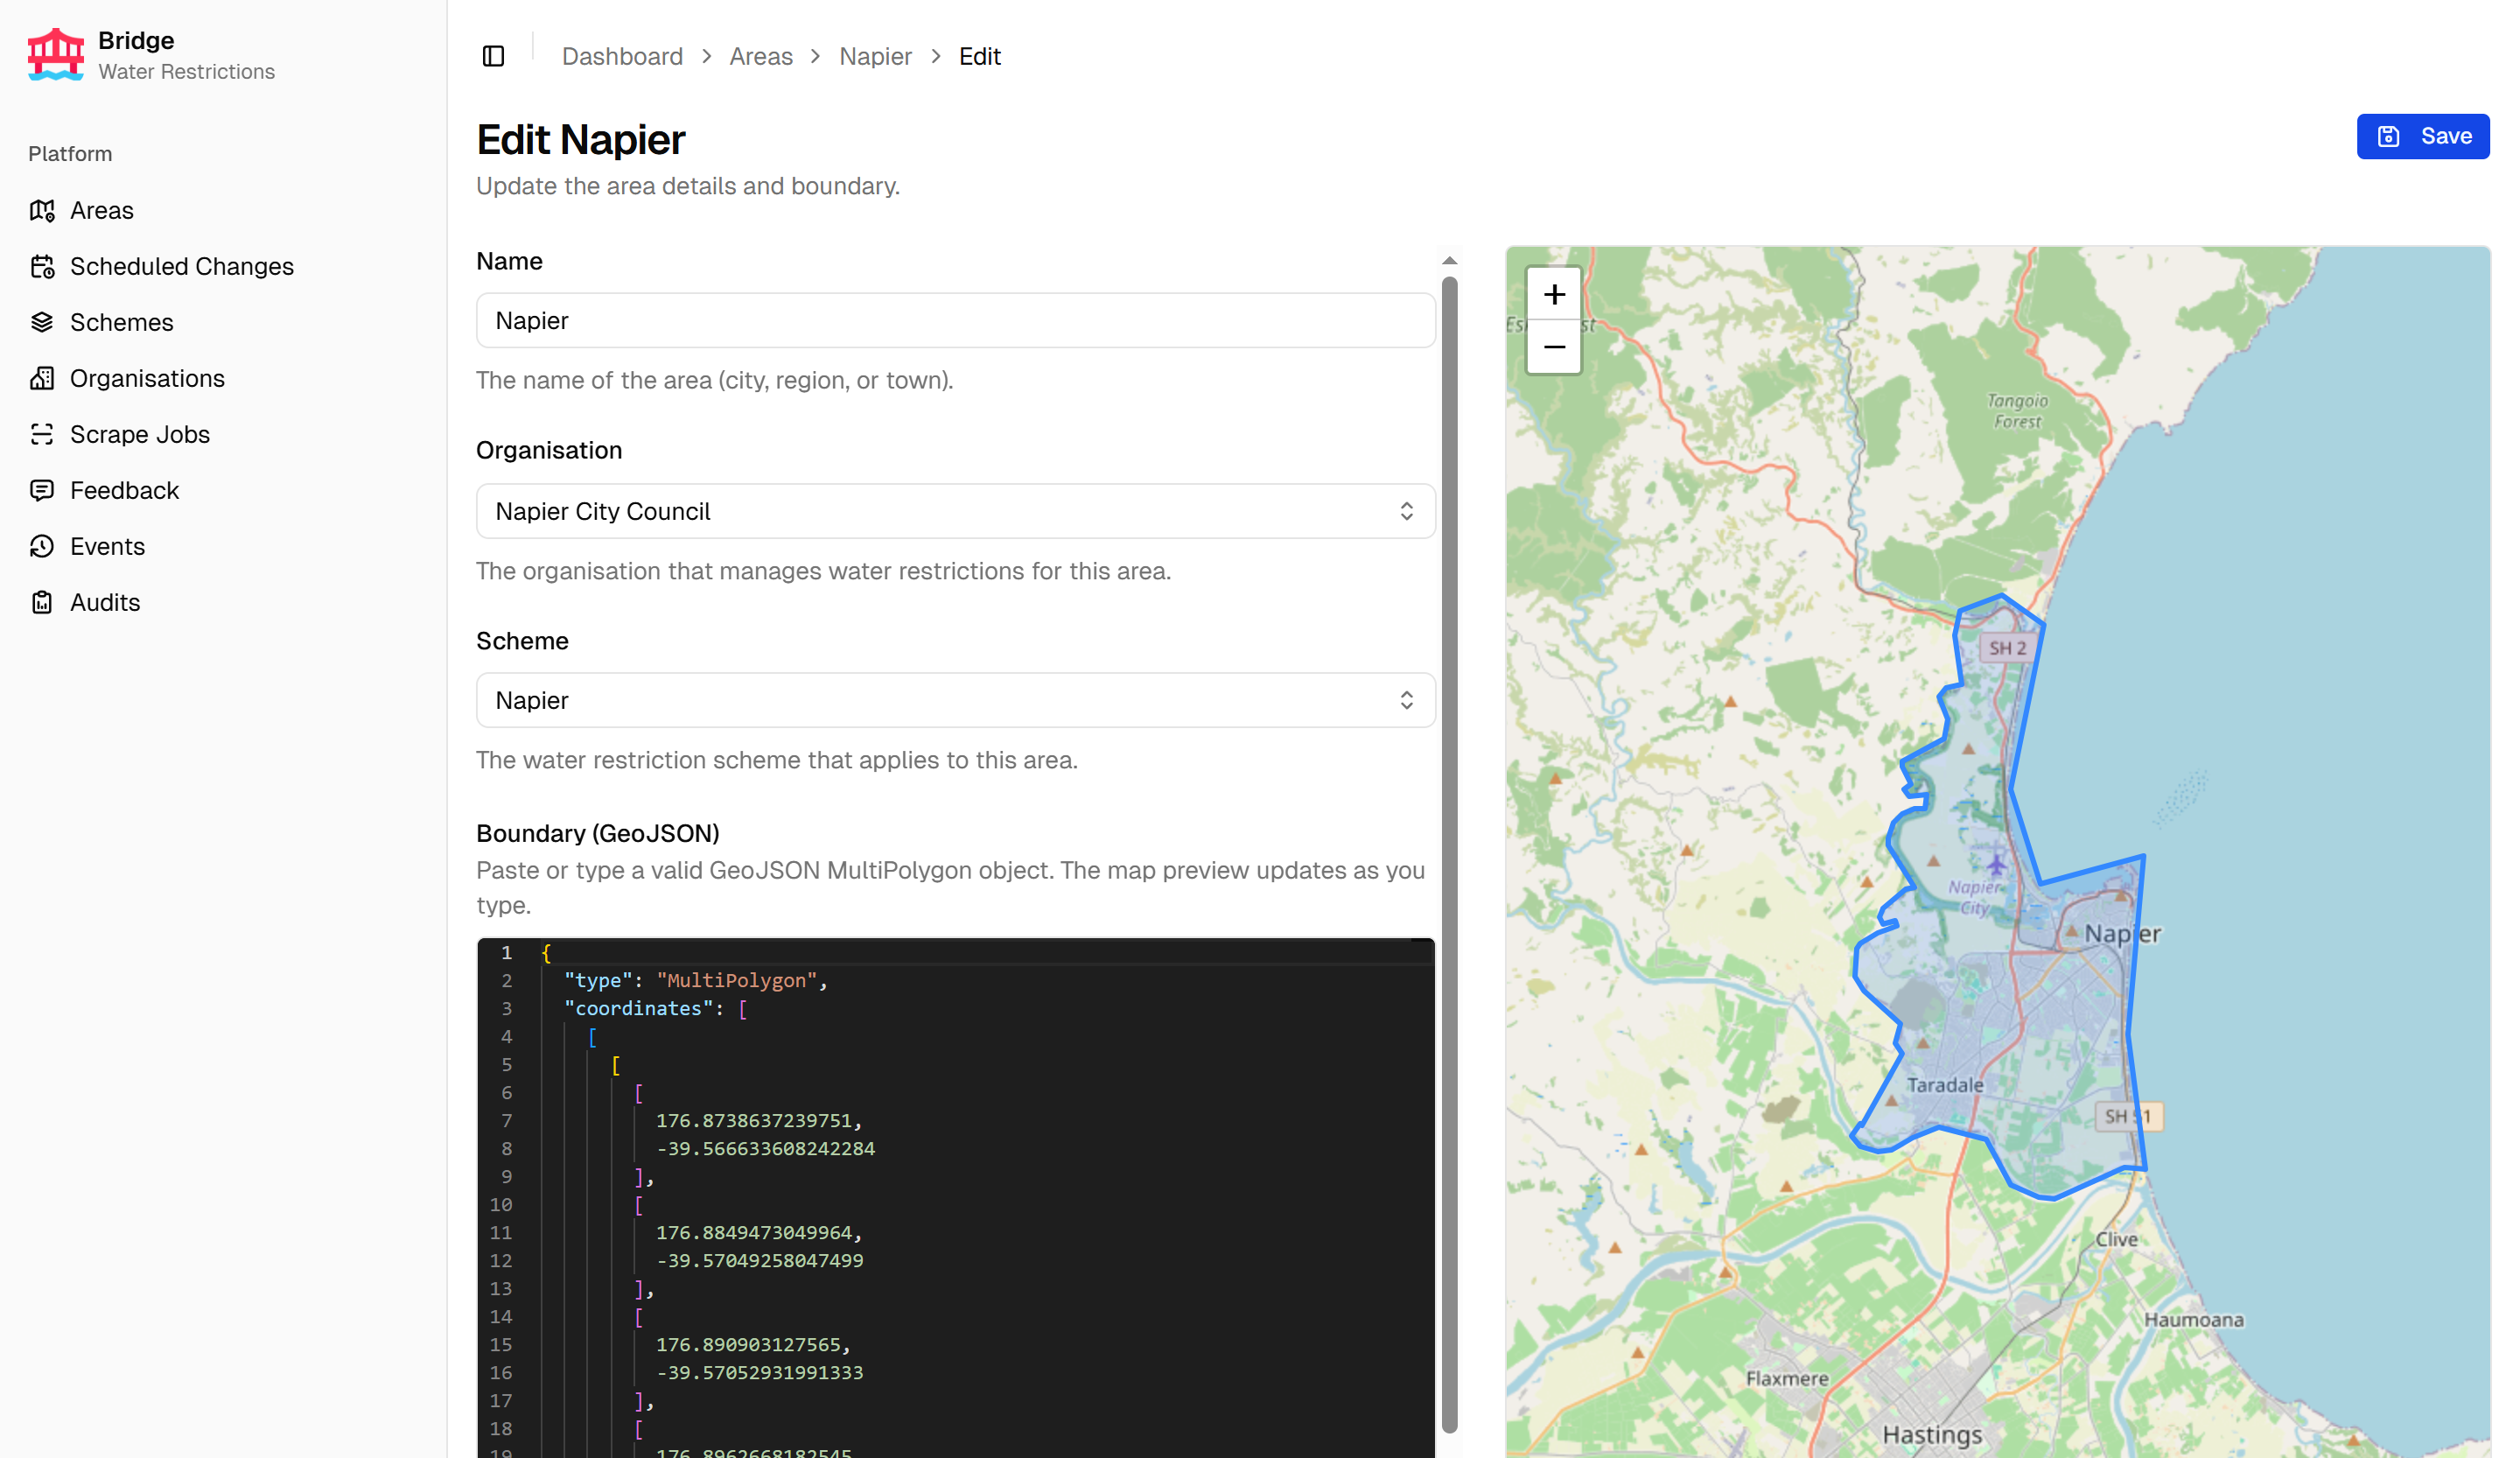Screen dimensions: 2520x1458
Task: Click the Scrape Jobs scan icon
Action: click(x=42, y=434)
